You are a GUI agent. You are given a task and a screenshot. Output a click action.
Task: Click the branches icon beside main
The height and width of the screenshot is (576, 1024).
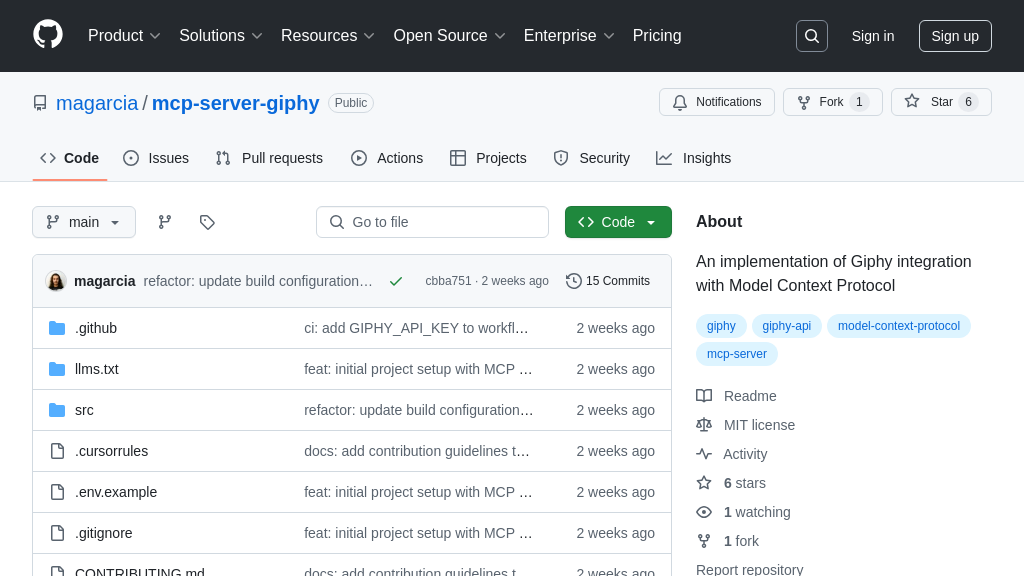coord(165,222)
